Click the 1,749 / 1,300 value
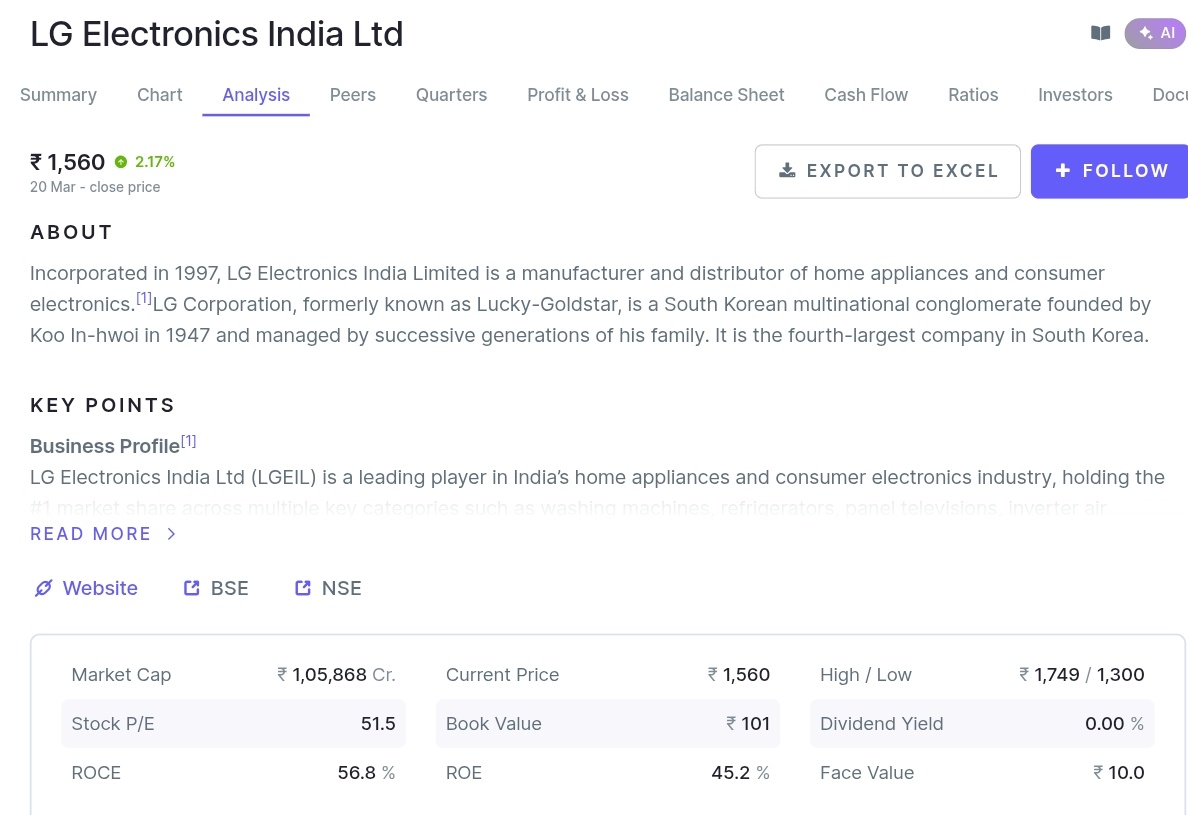 (x=1082, y=675)
